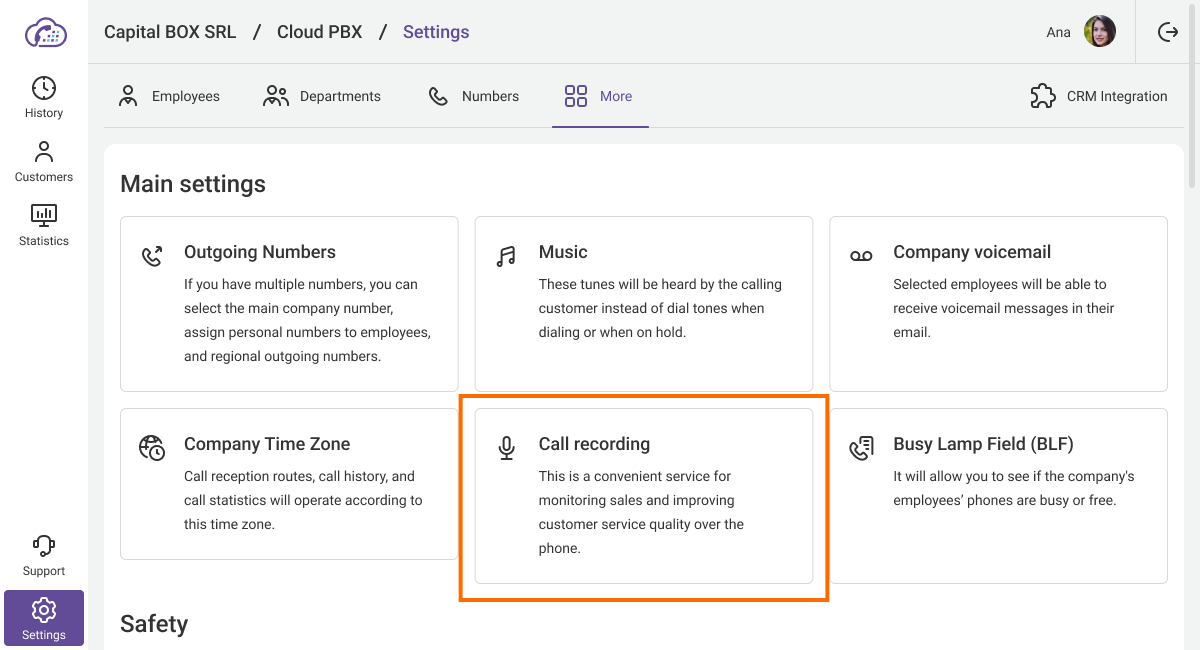The width and height of the screenshot is (1200, 650).
Task: Click the cloud phone logo icon
Action: [45, 33]
